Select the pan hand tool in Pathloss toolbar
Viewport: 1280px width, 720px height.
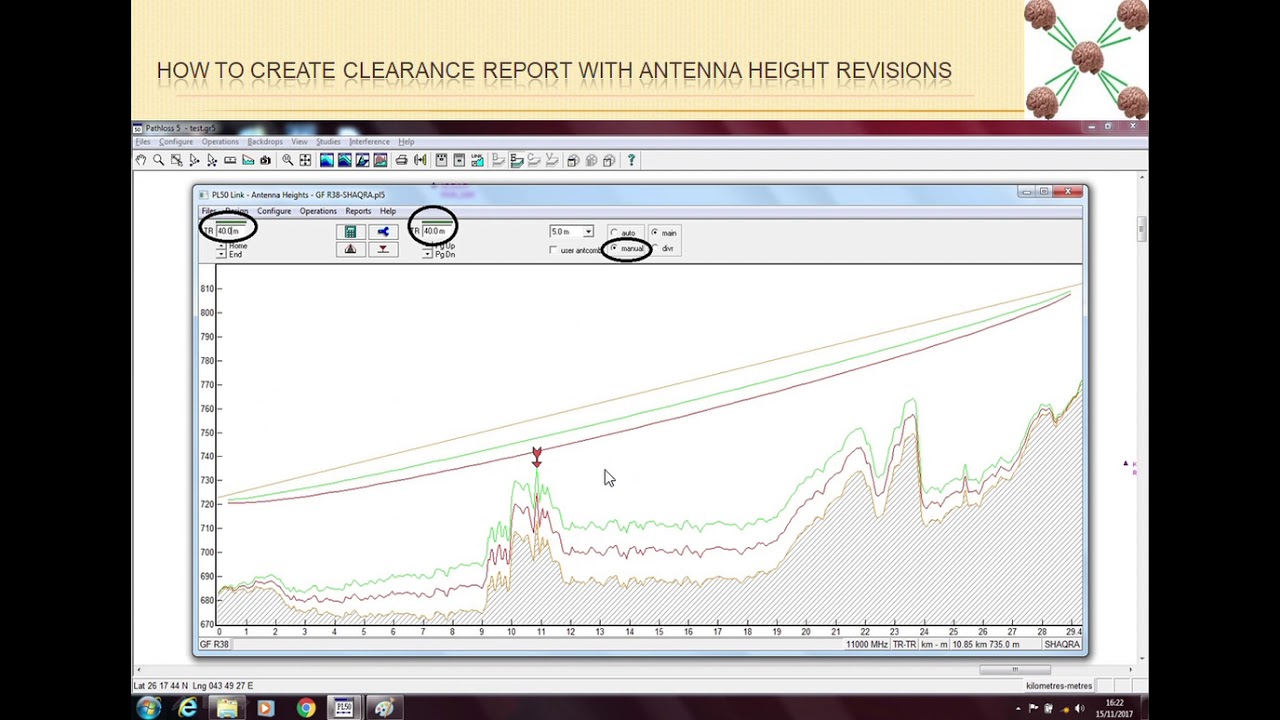pyautogui.click(x=141, y=160)
